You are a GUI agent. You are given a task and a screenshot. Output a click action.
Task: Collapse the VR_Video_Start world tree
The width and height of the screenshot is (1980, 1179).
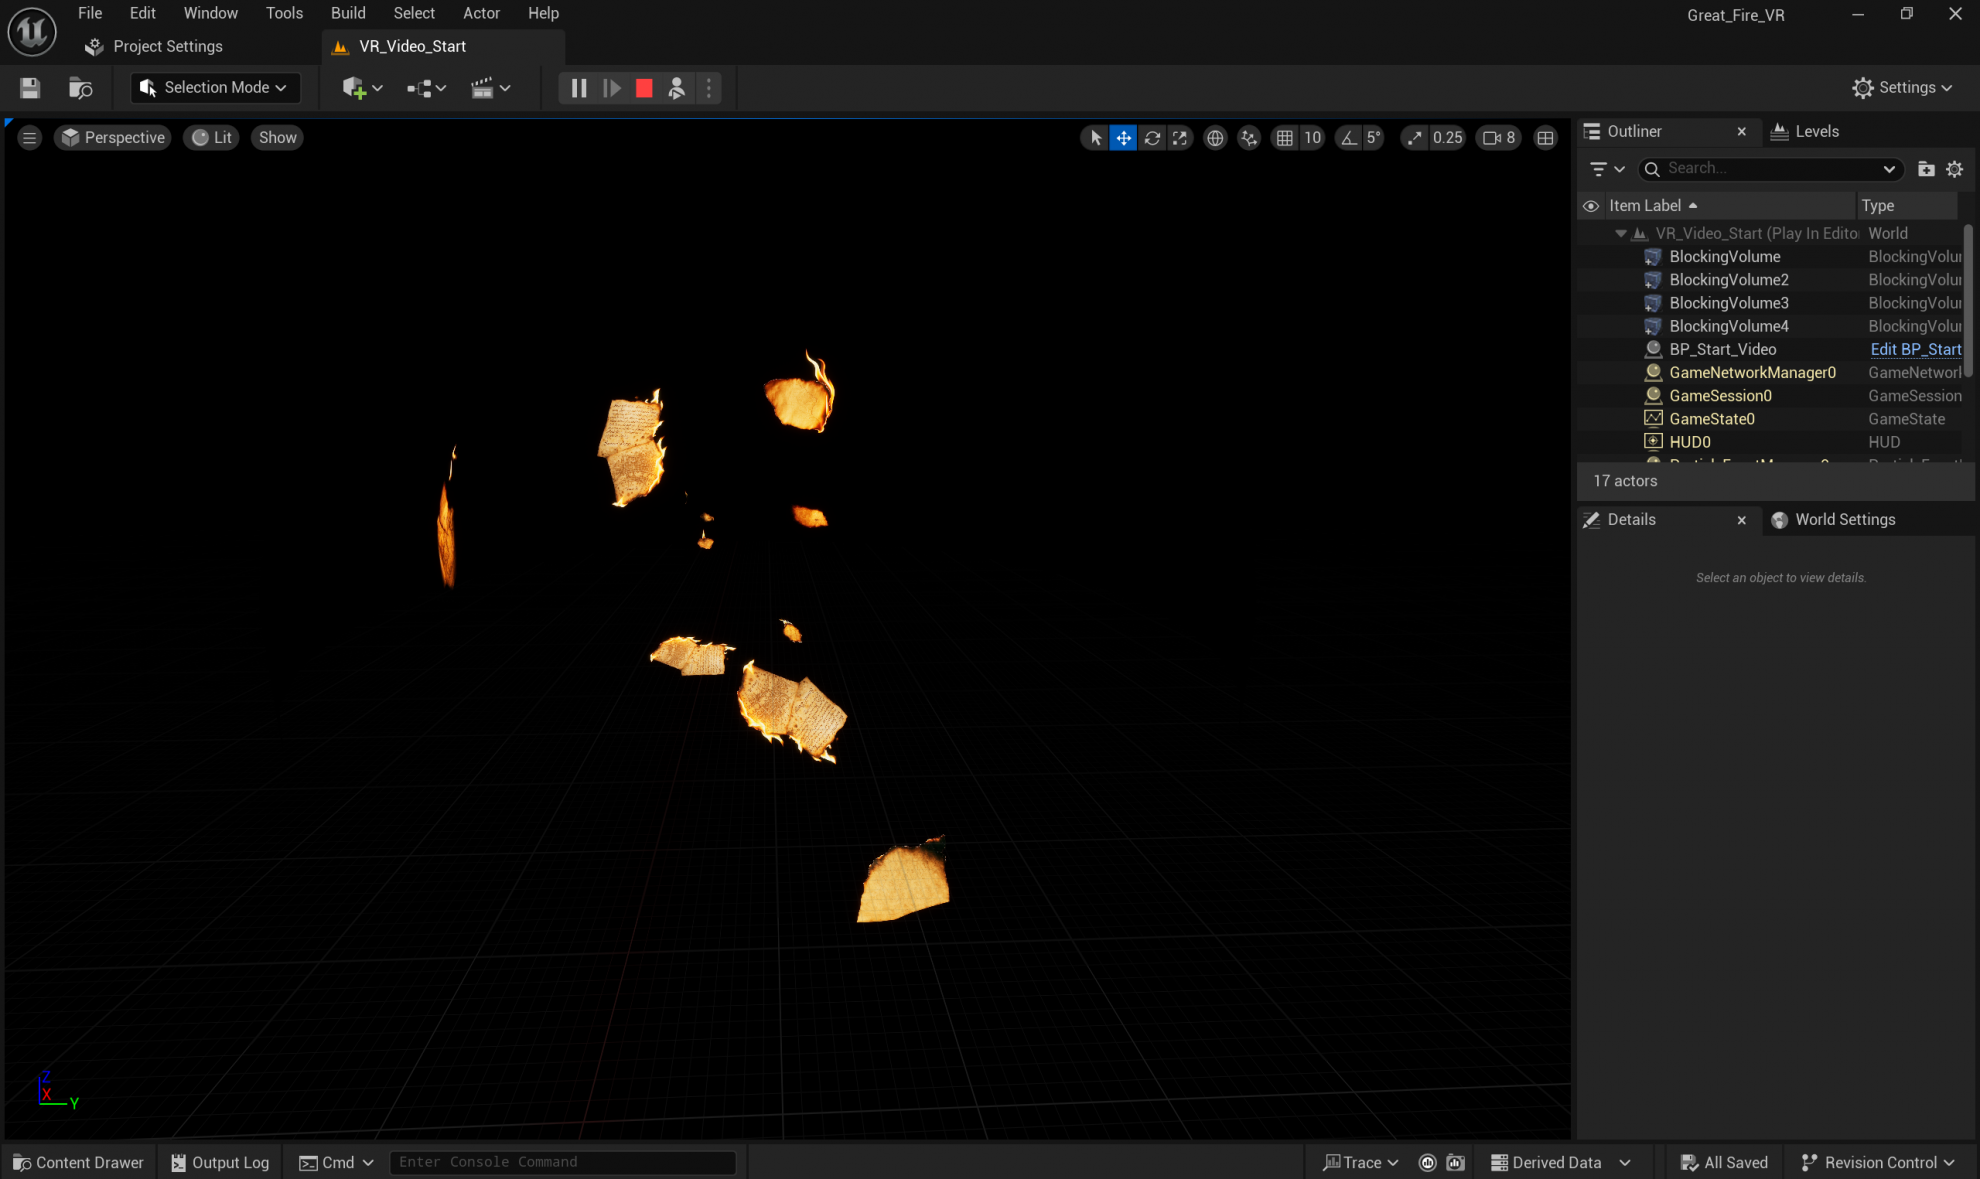pyautogui.click(x=1621, y=233)
